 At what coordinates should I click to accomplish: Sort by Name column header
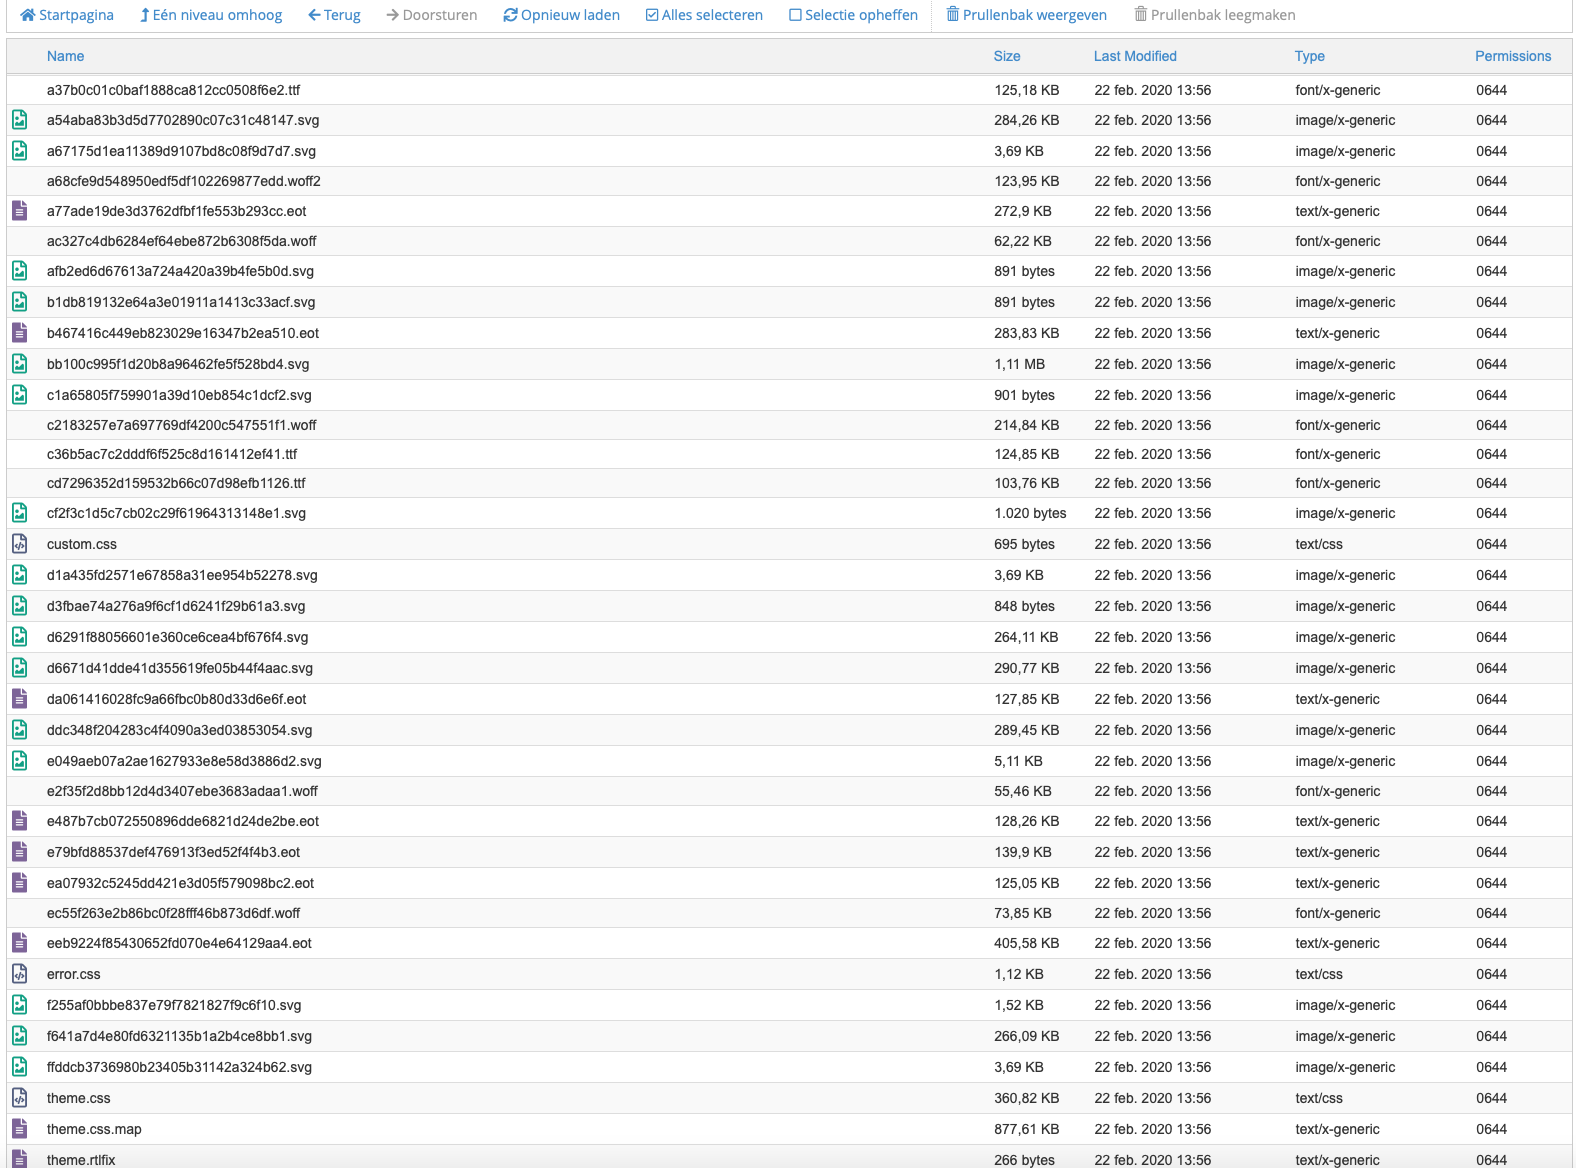point(65,56)
